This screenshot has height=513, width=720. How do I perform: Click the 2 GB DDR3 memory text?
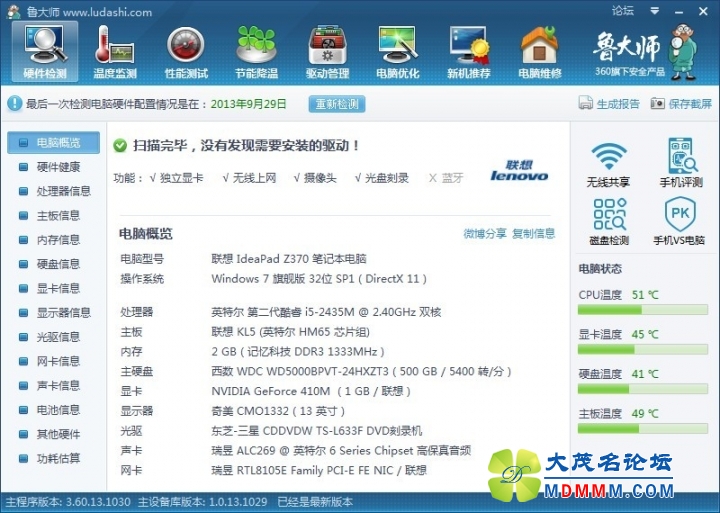[x=298, y=352]
